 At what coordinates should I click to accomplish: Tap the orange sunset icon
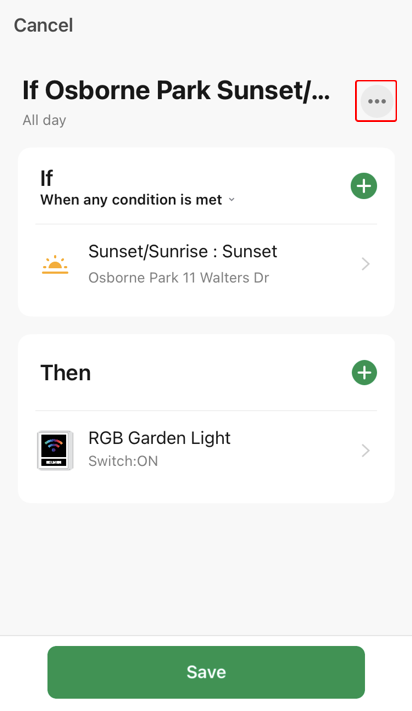click(55, 264)
